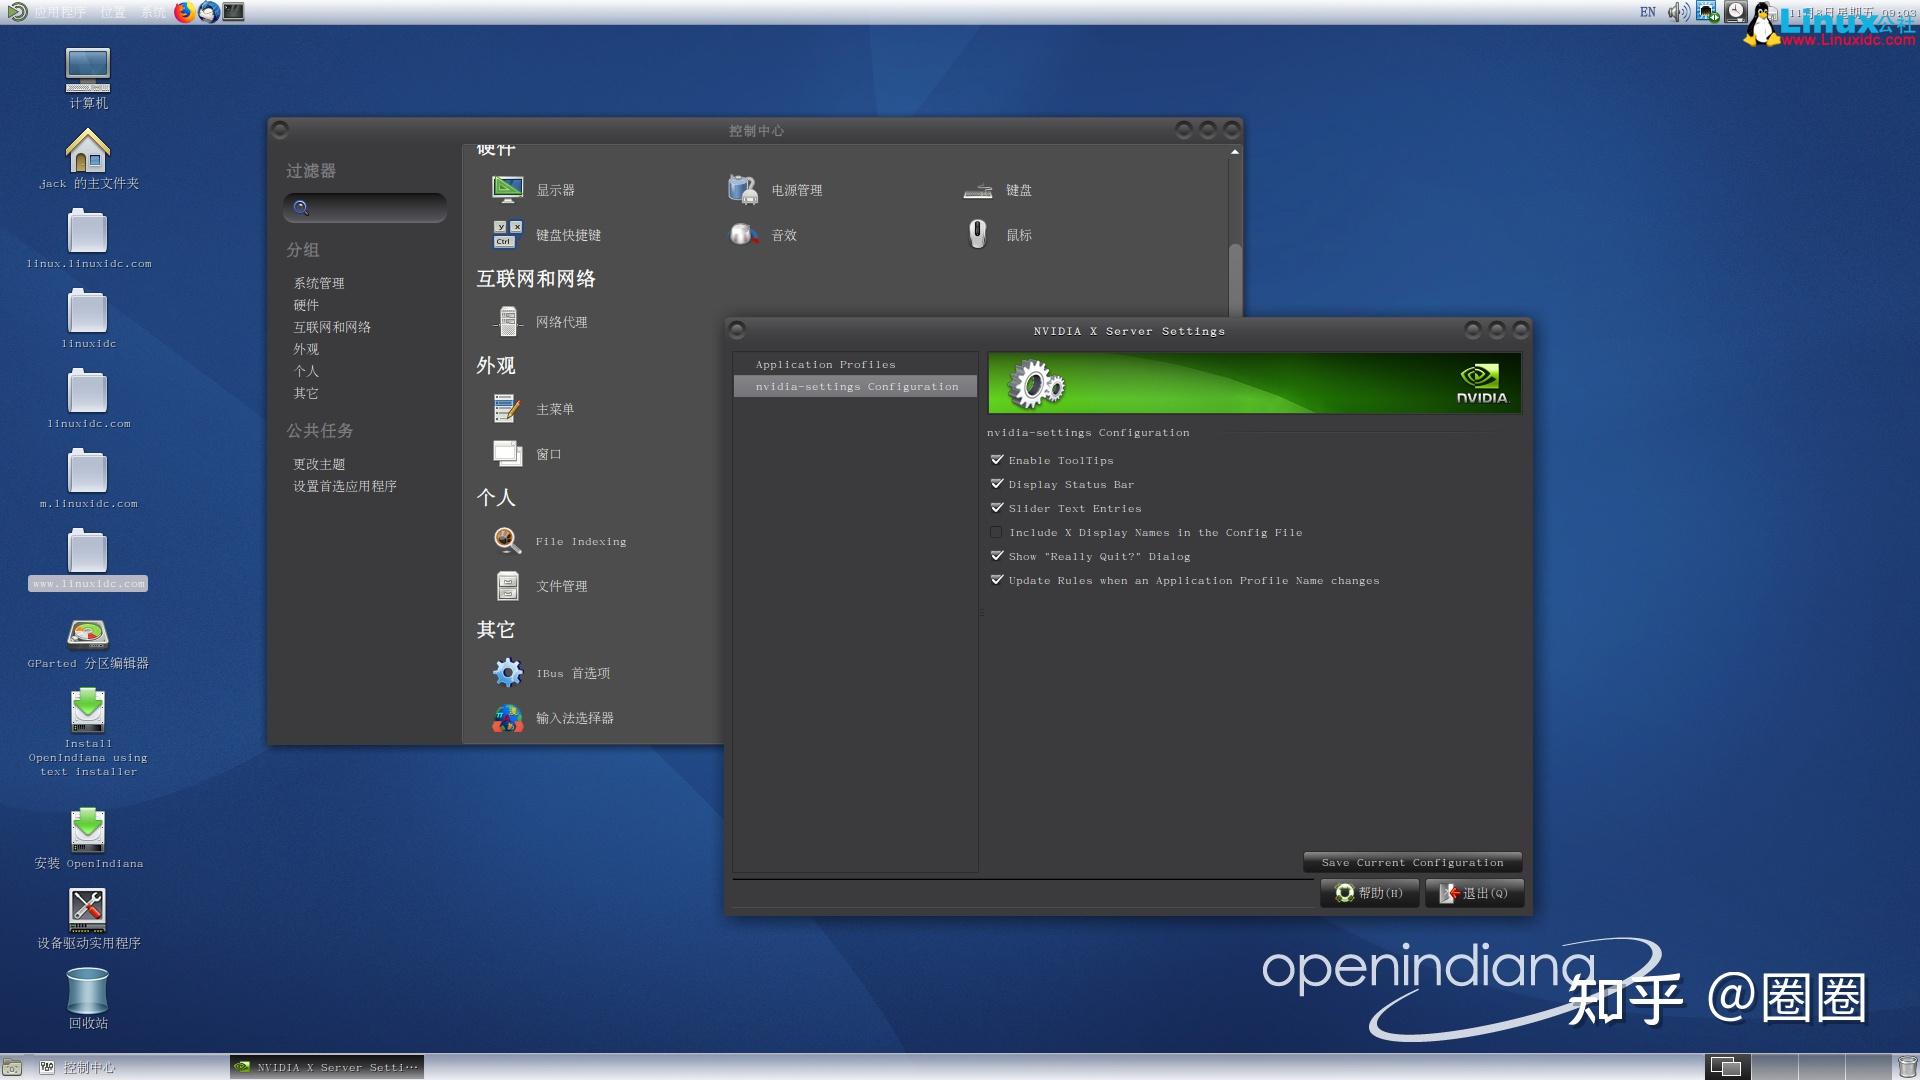Open the Mouse (鼠标) settings icon
The width and height of the screenshot is (1920, 1080).
coord(978,234)
